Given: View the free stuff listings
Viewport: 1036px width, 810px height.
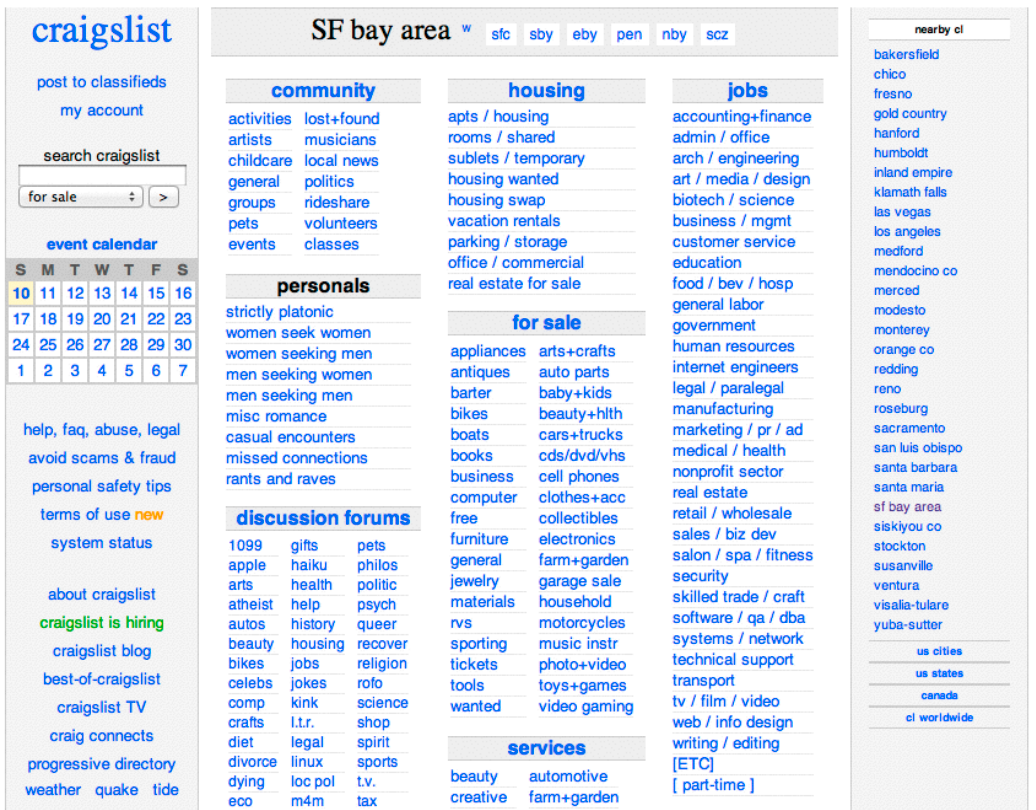Looking at the screenshot, I should [x=464, y=519].
